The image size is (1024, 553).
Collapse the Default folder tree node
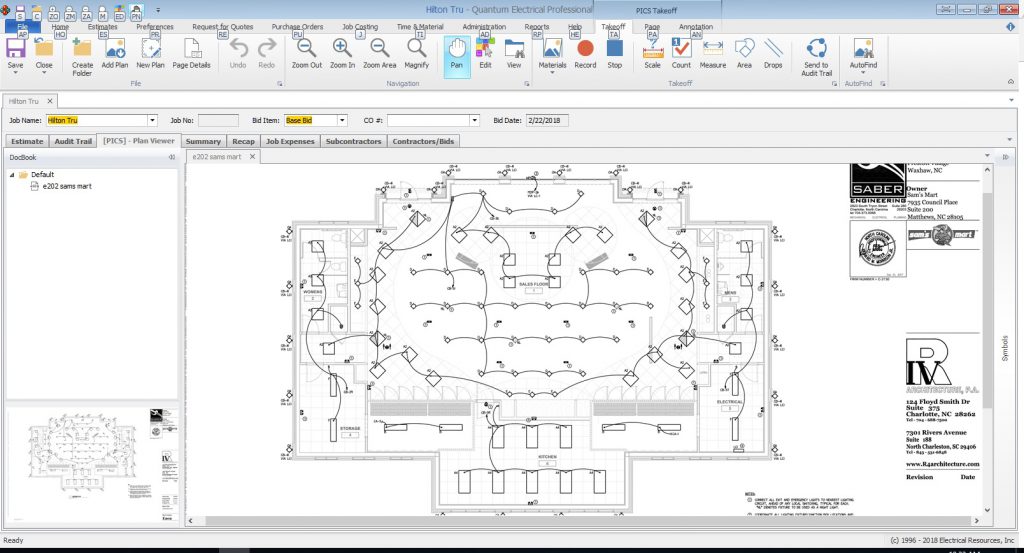[x=12, y=174]
